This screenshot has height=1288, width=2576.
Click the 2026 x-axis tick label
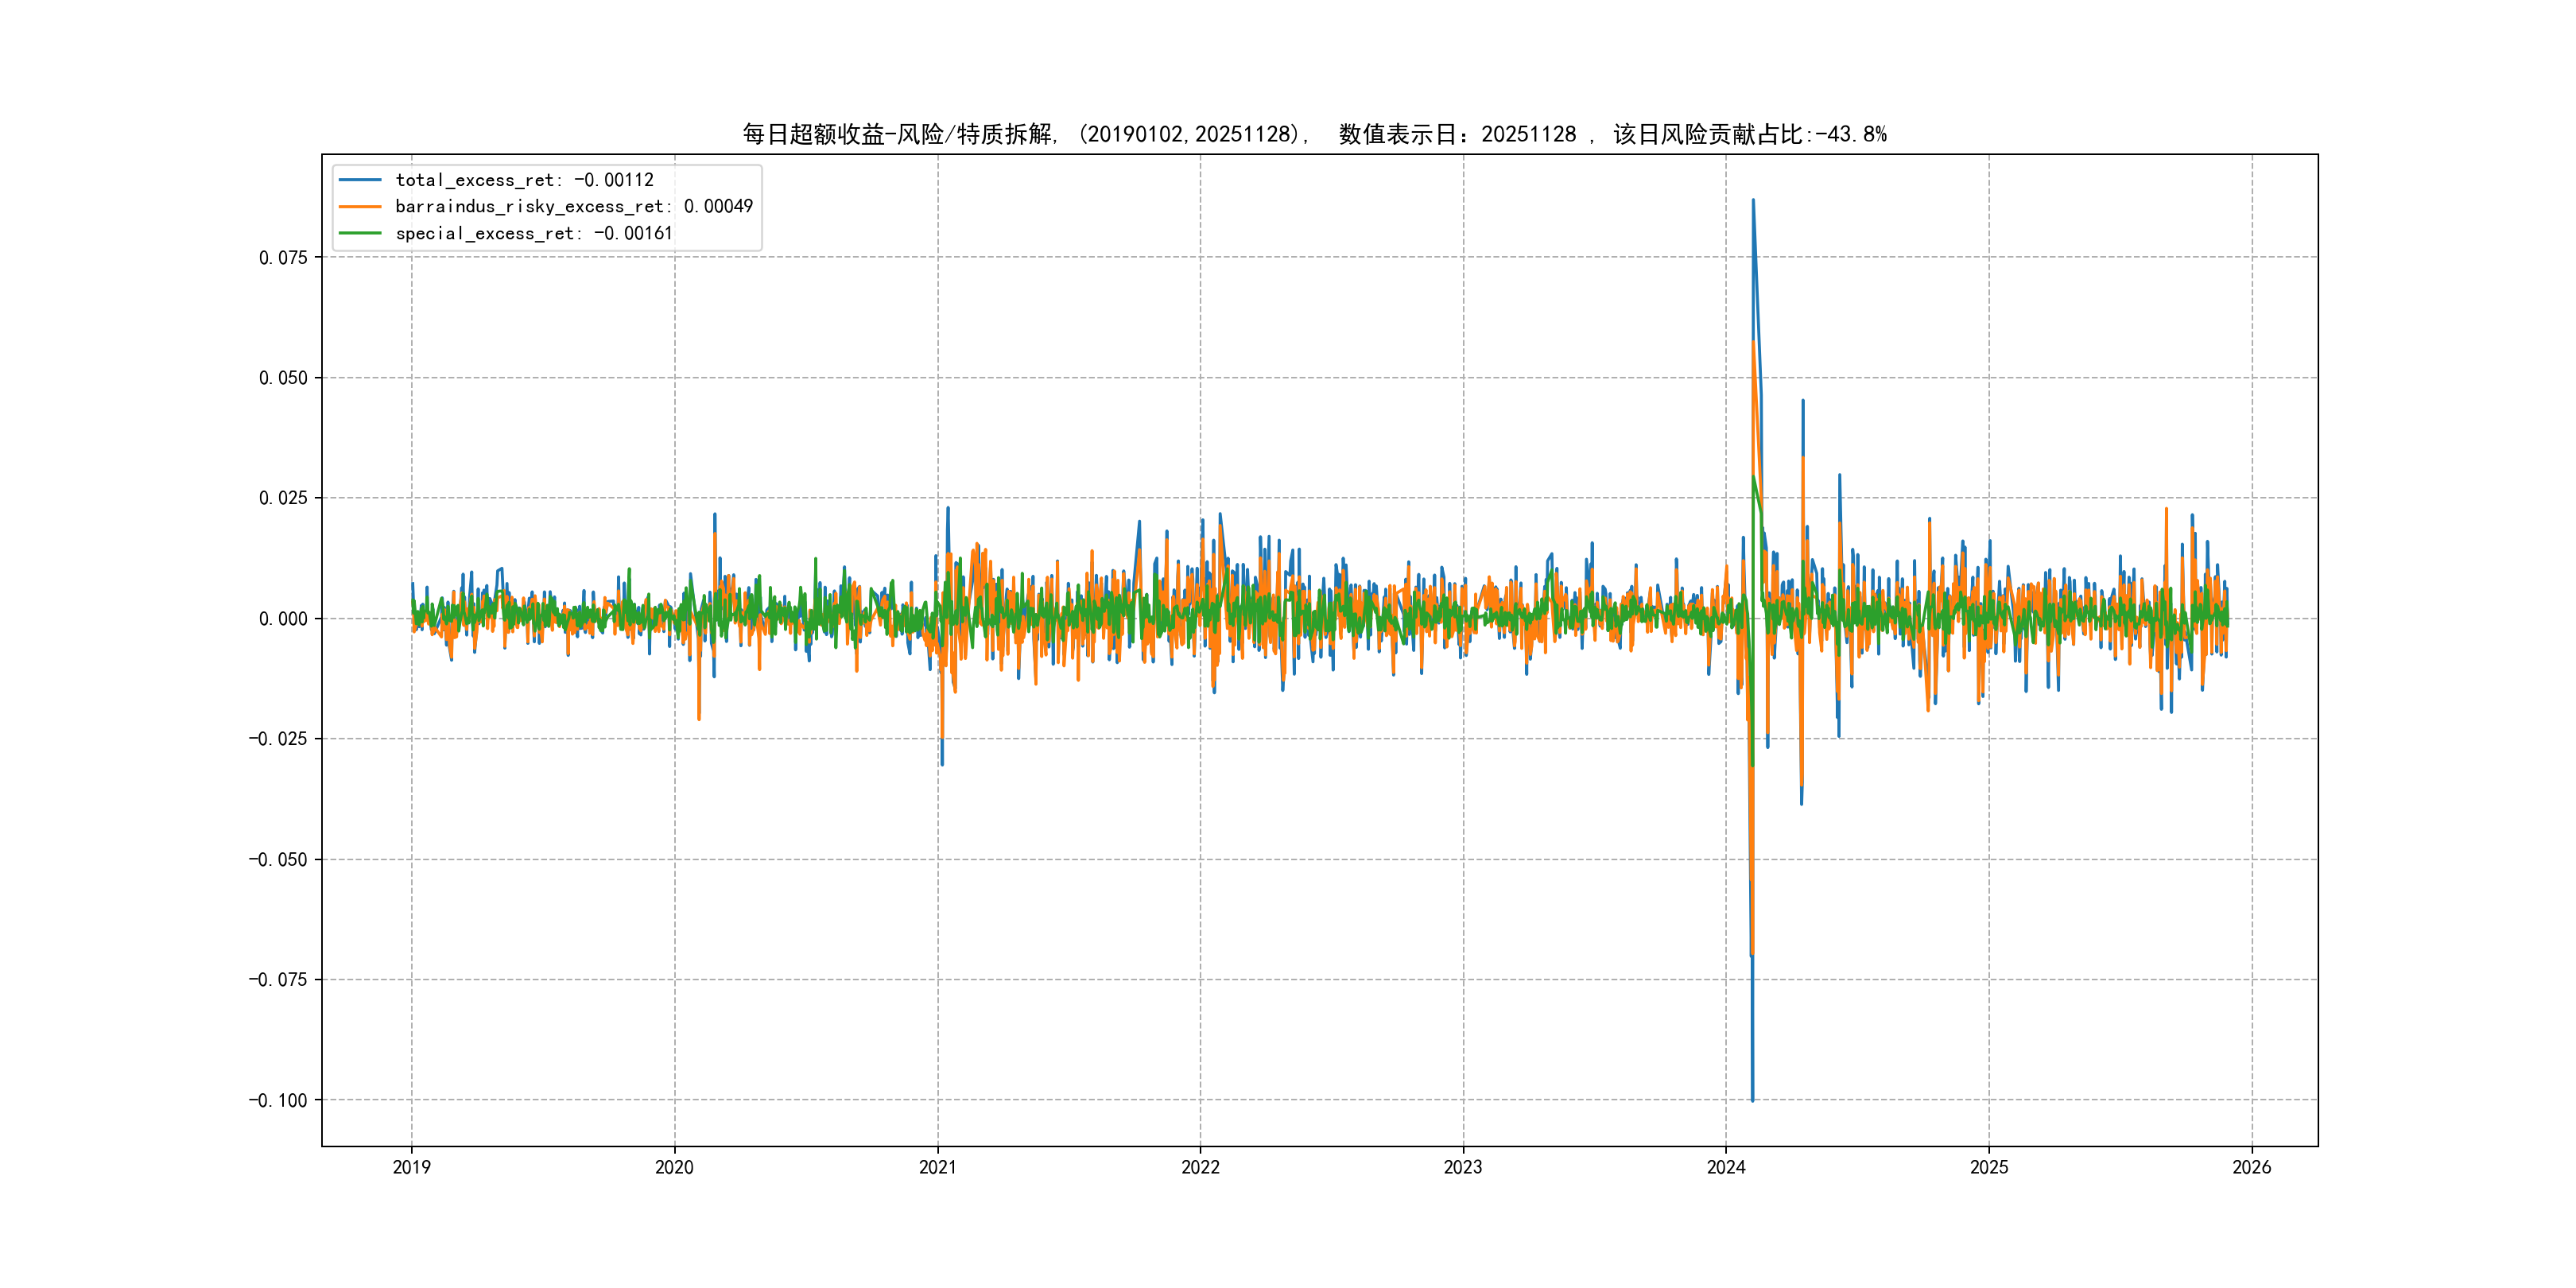click(x=2252, y=1167)
